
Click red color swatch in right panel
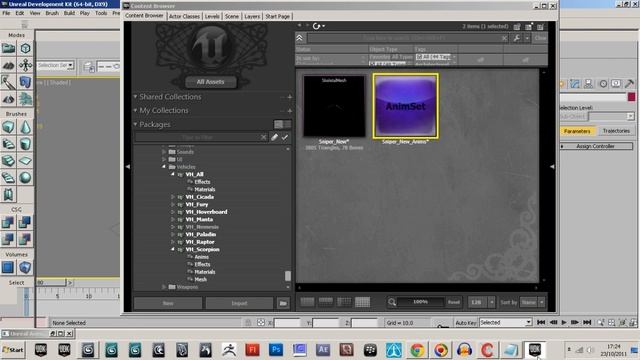pos(631,97)
